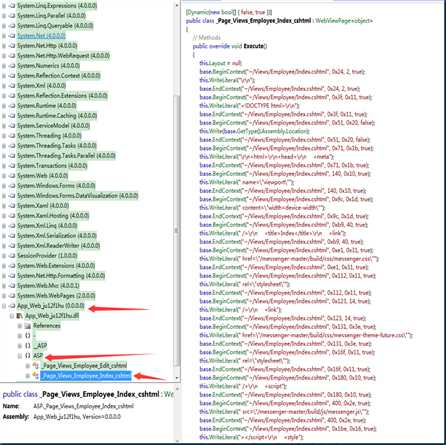Select the System.Net.Http.Formatting tree row
The image size is (446, 445).
point(61,276)
